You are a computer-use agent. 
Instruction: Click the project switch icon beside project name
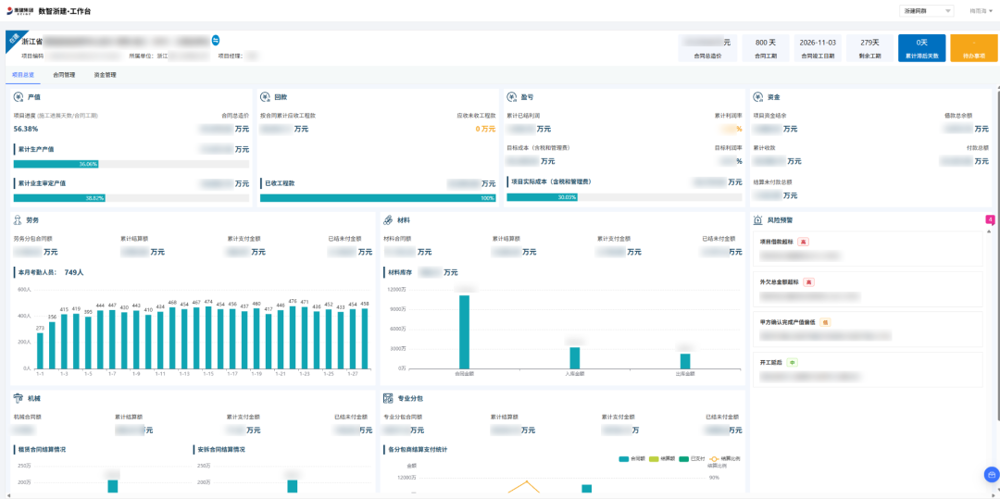[215, 40]
